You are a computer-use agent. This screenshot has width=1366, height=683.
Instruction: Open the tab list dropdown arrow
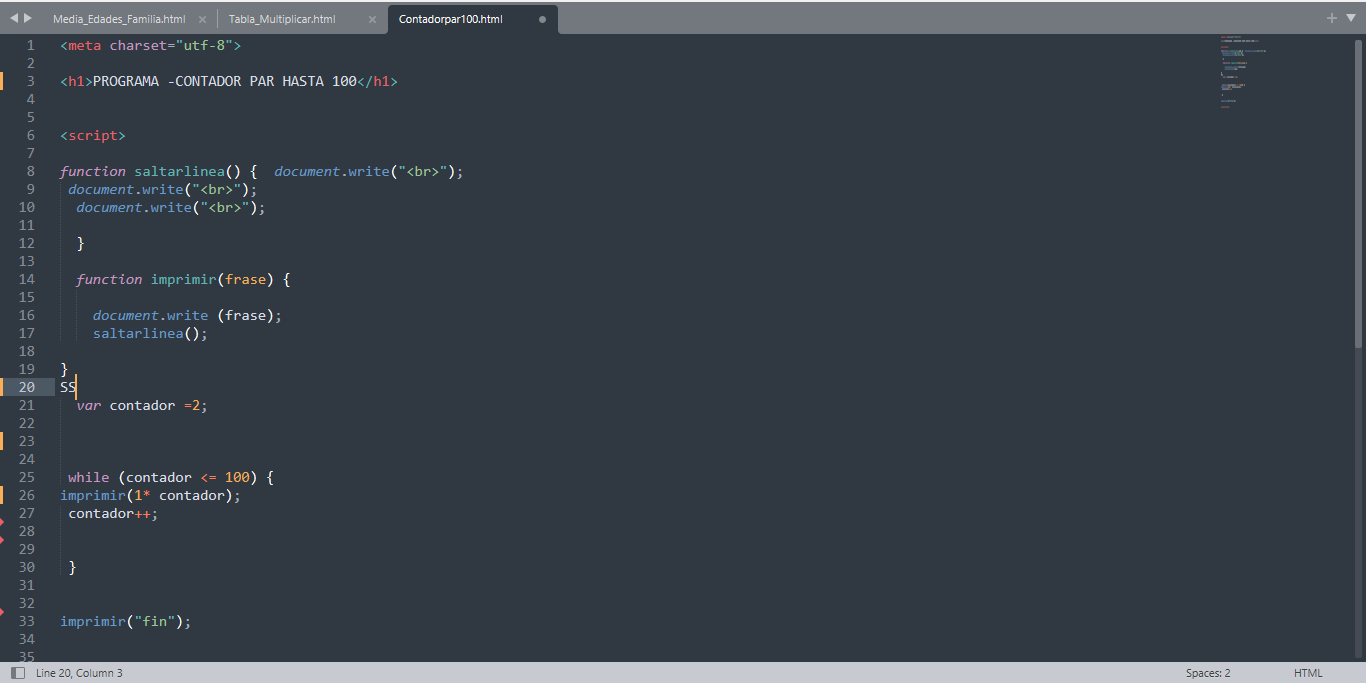(x=1349, y=18)
